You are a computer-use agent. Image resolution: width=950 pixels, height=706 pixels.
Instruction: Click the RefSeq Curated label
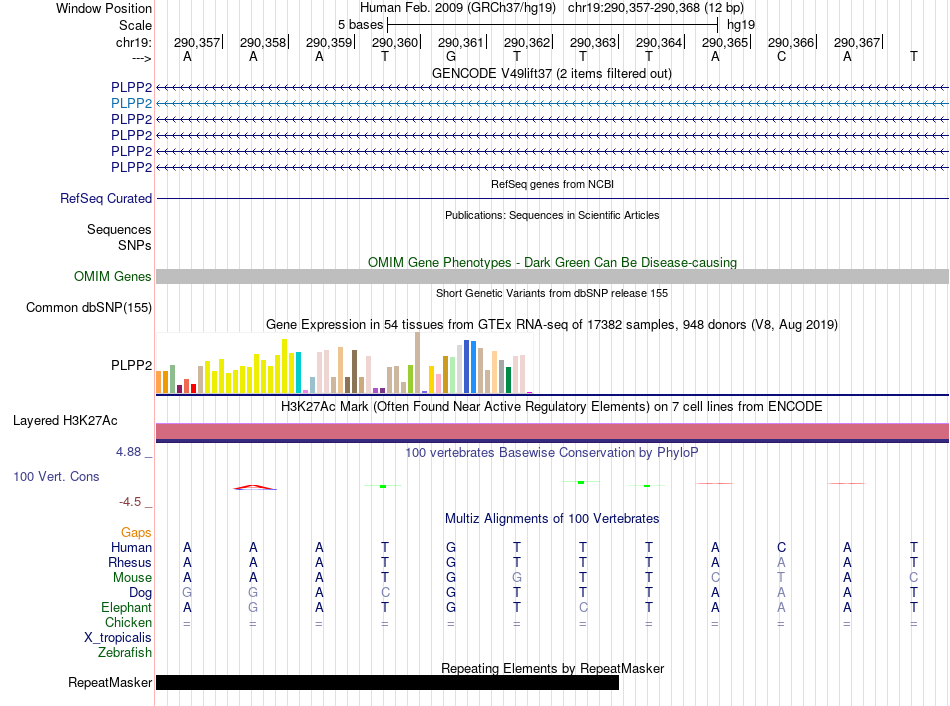click(106, 198)
